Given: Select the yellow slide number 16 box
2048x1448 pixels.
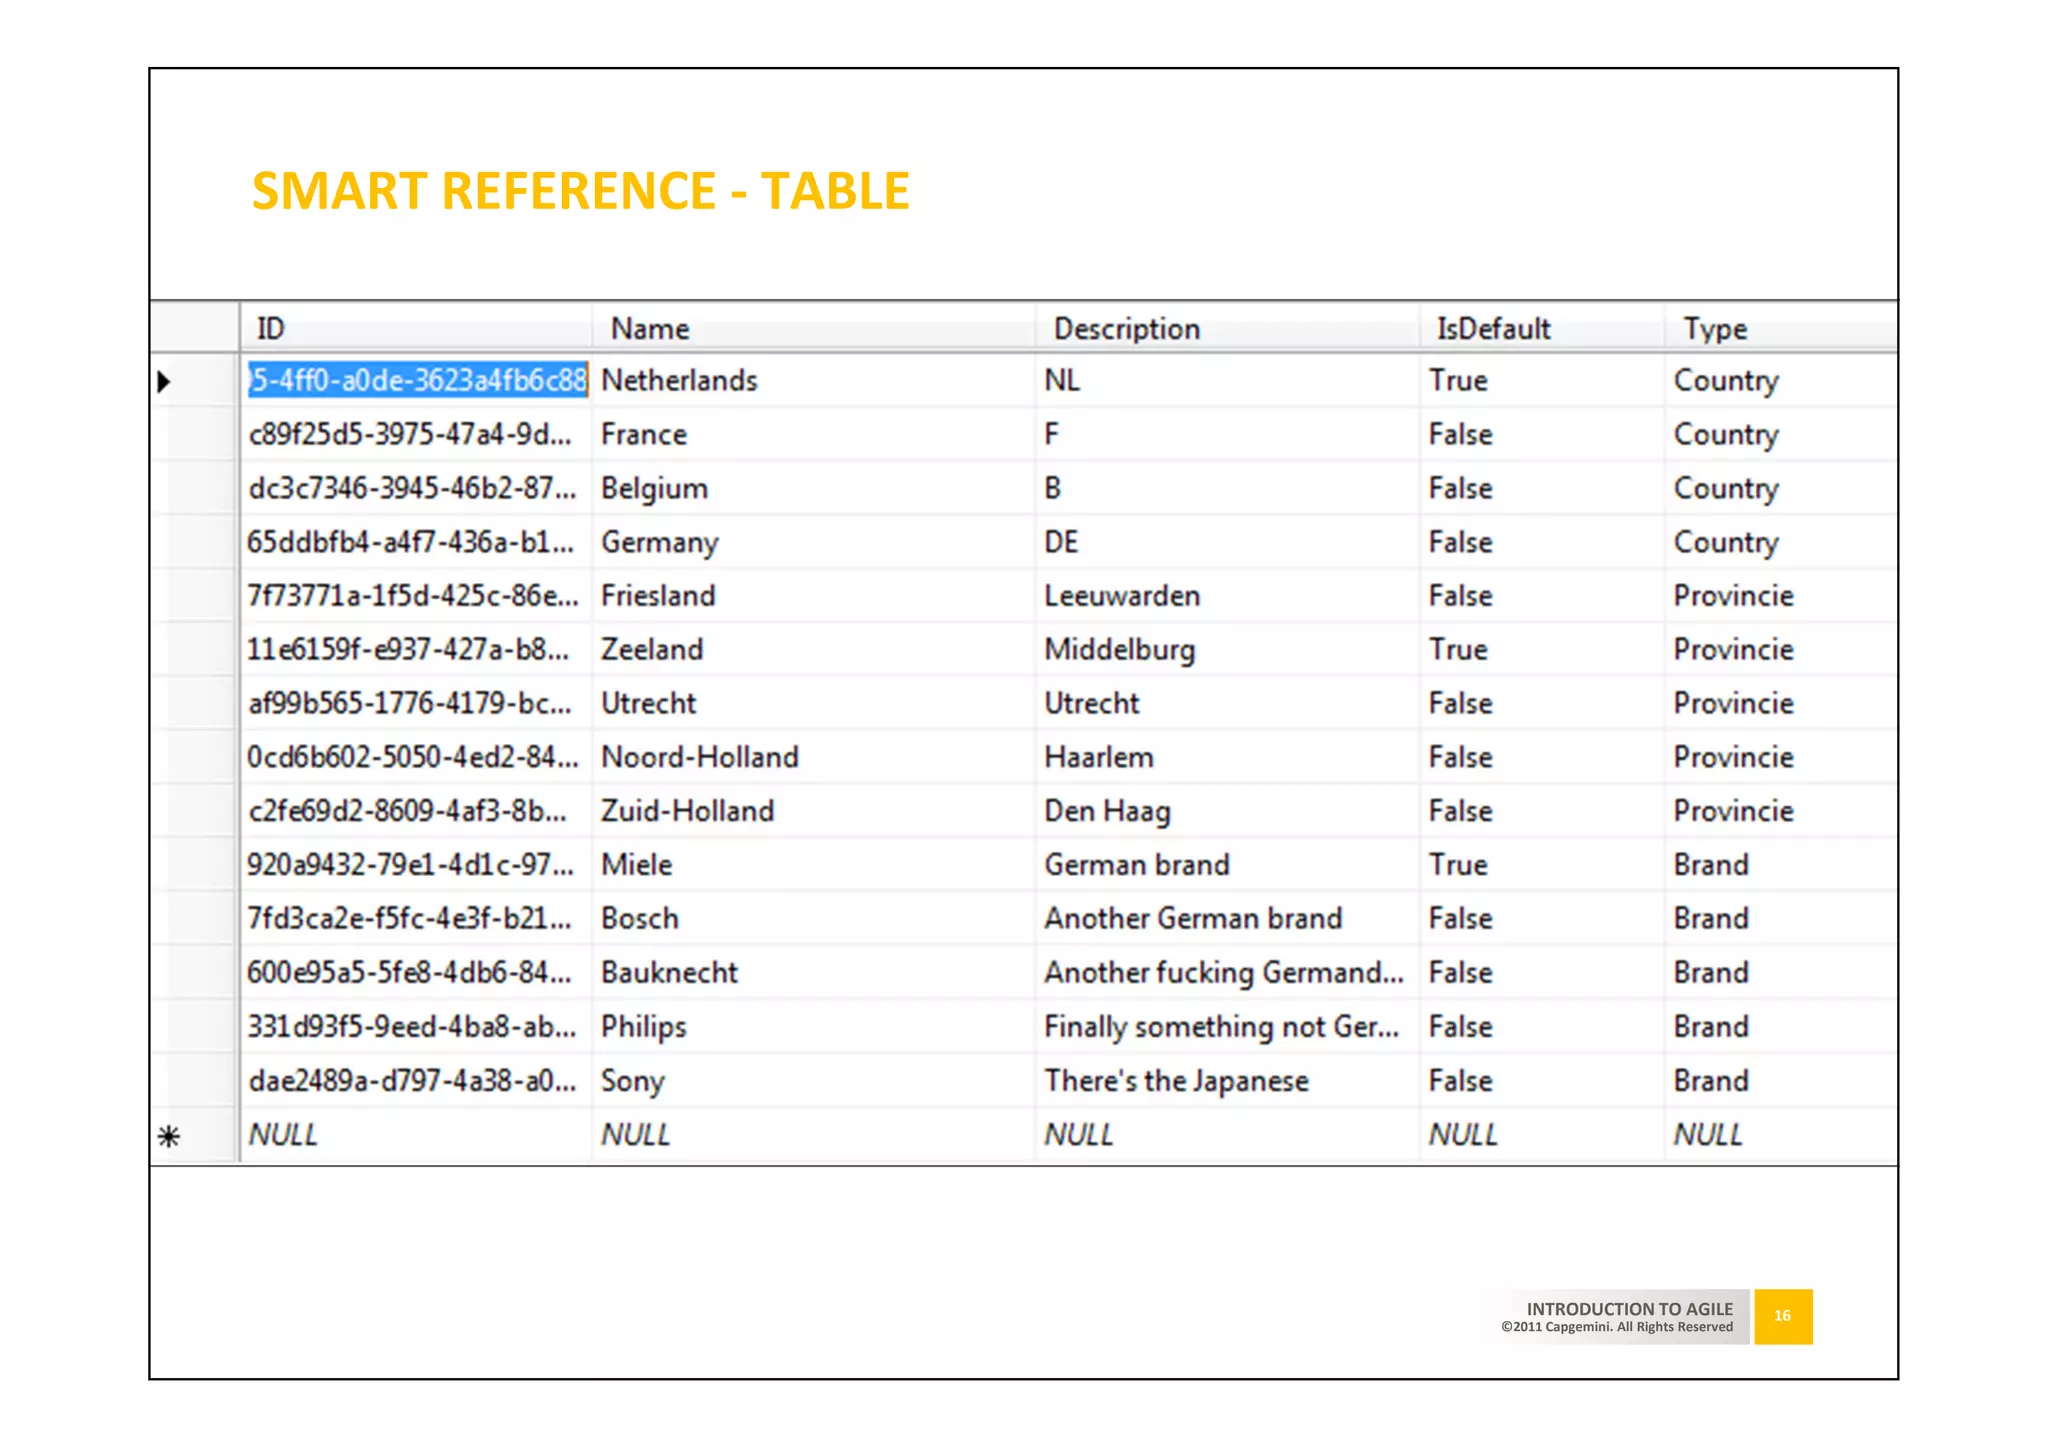Looking at the screenshot, I should [x=1783, y=1316].
